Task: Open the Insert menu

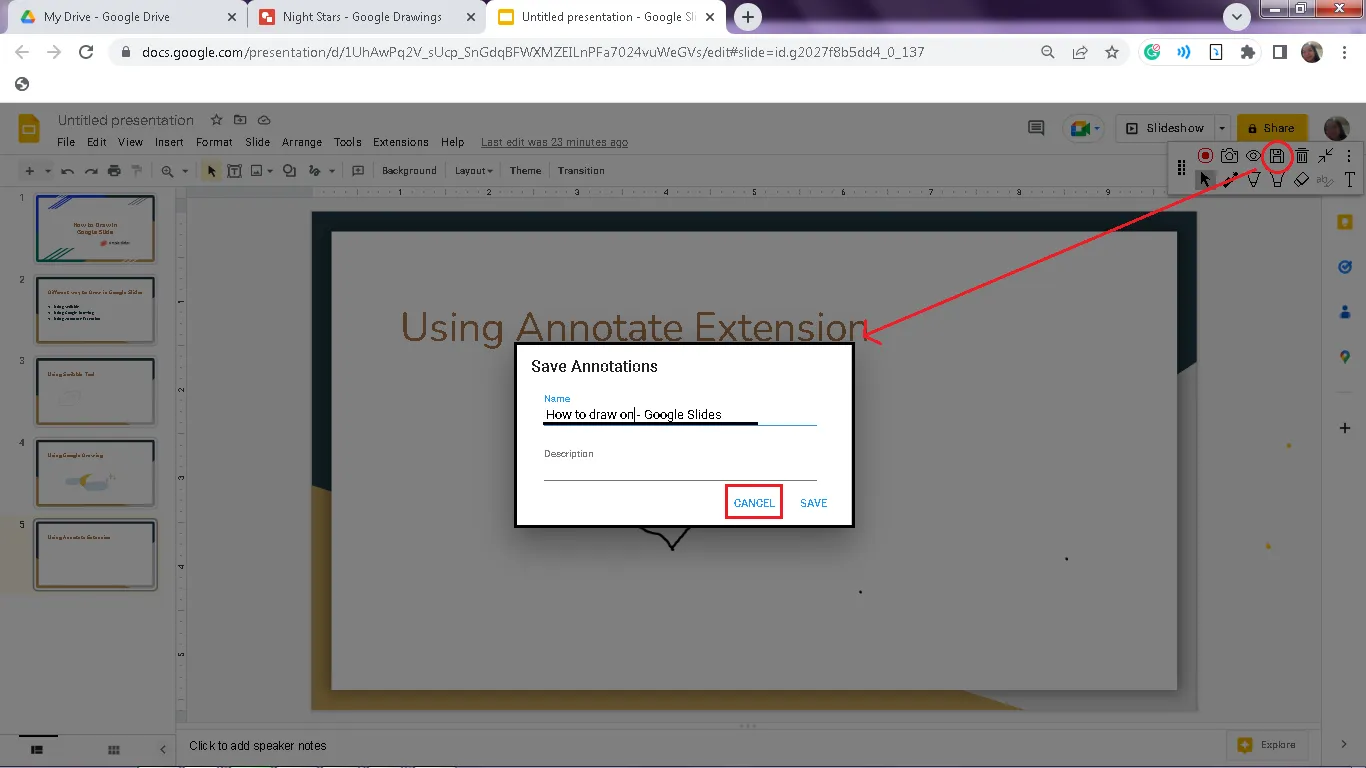Action: [x=169, y=142]
